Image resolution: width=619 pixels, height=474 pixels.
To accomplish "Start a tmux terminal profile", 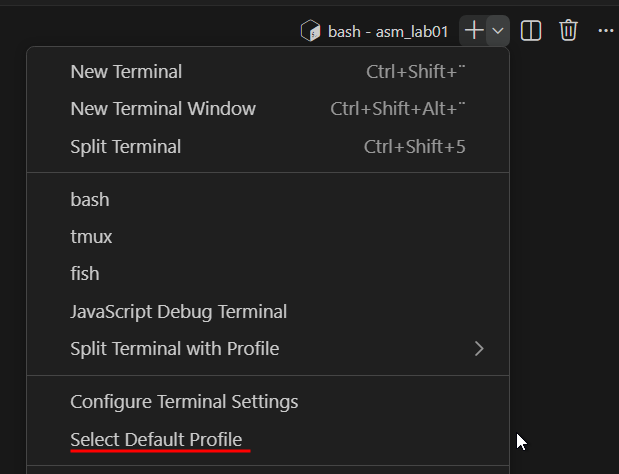I will point(92,237).
